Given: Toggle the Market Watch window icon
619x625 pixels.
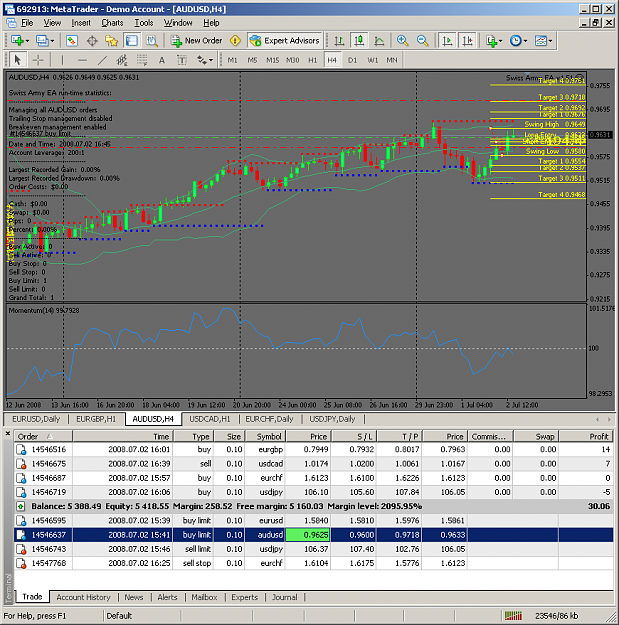Looking at the screenshot, I should (72, 41).
